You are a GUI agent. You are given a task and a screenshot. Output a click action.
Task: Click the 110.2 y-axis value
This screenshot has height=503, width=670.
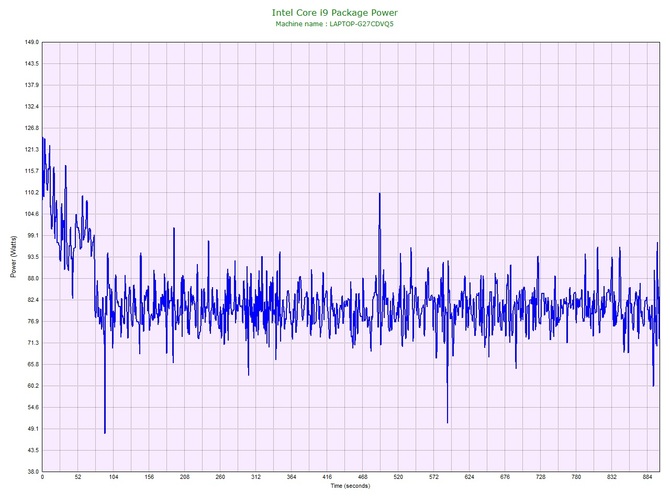coord(32,193)
